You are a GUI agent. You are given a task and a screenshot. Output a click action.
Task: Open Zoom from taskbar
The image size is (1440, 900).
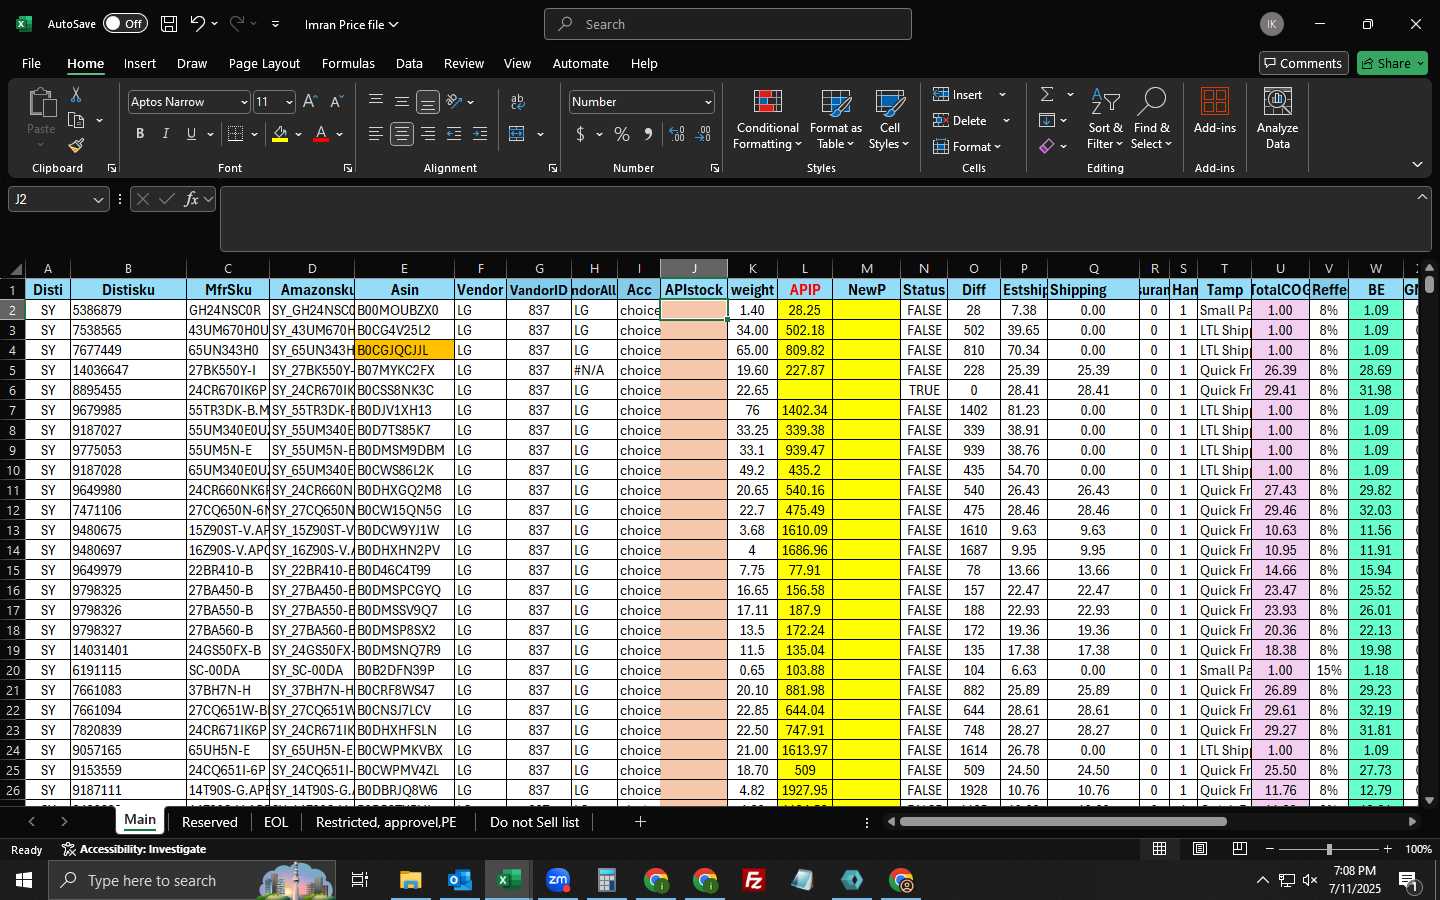[x=557, y=880]
